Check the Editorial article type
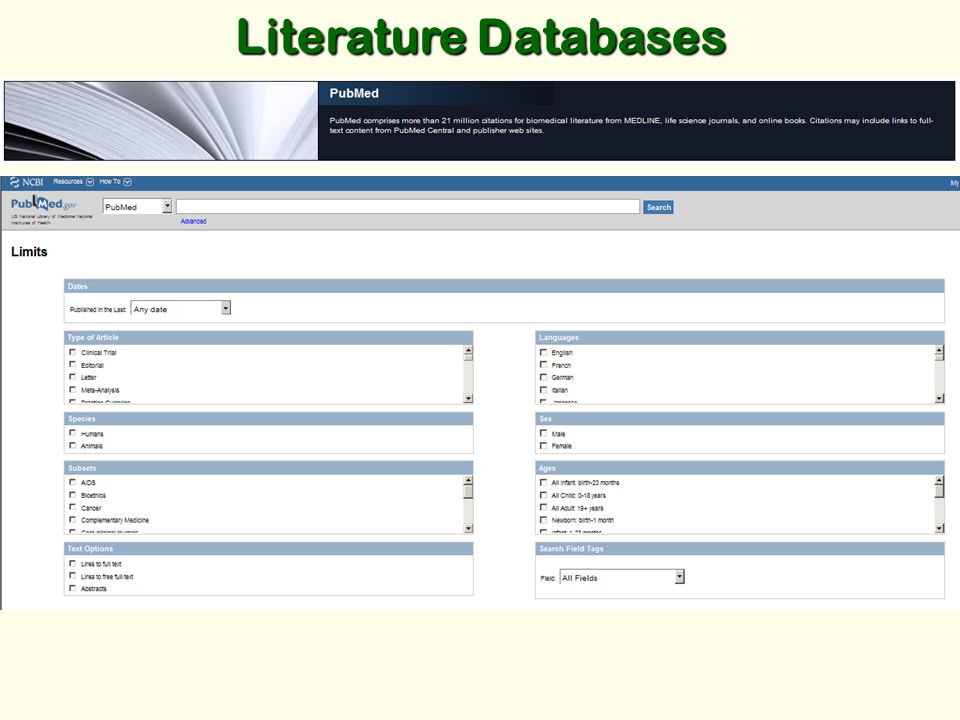Screen dimensions: 960x720 [x=73, y=364]
